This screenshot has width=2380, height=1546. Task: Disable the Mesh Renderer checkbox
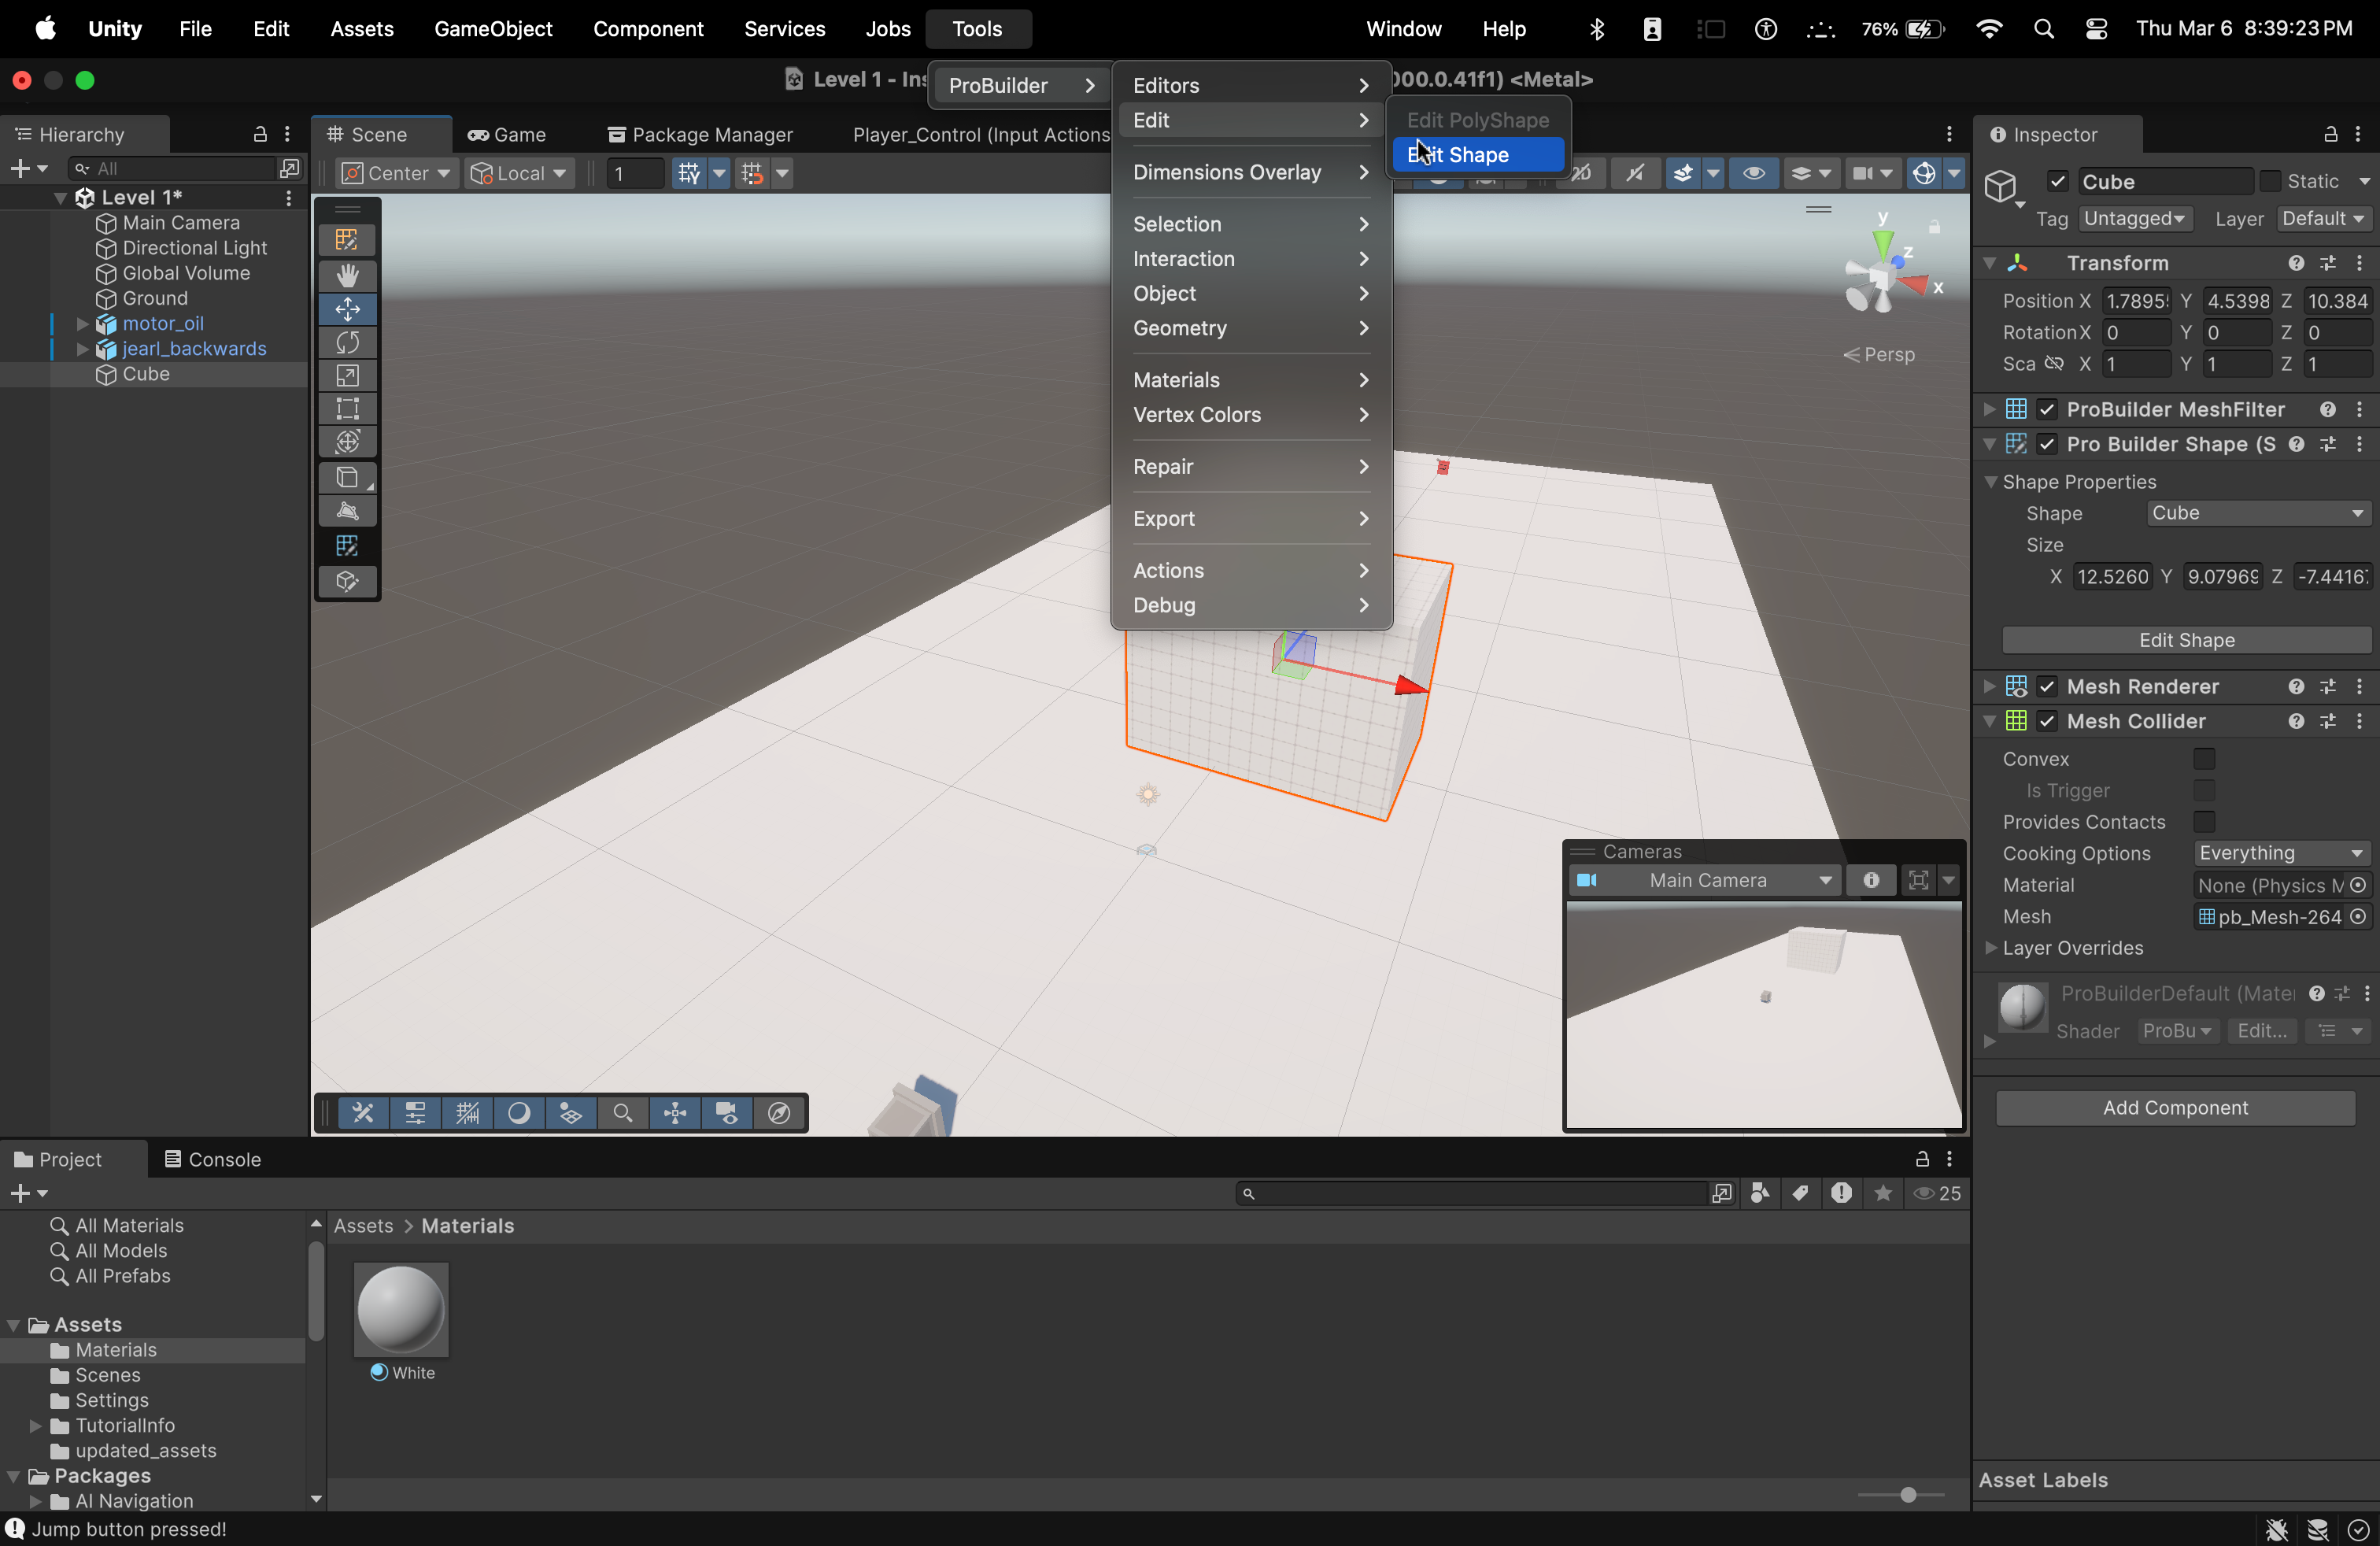pos(2047,686)
